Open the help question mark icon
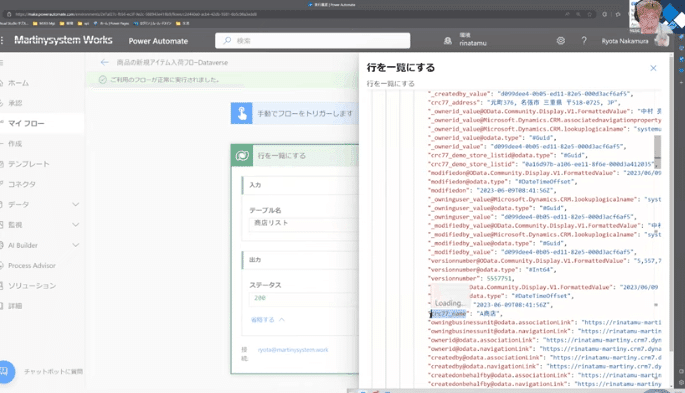 click(584, 41)
